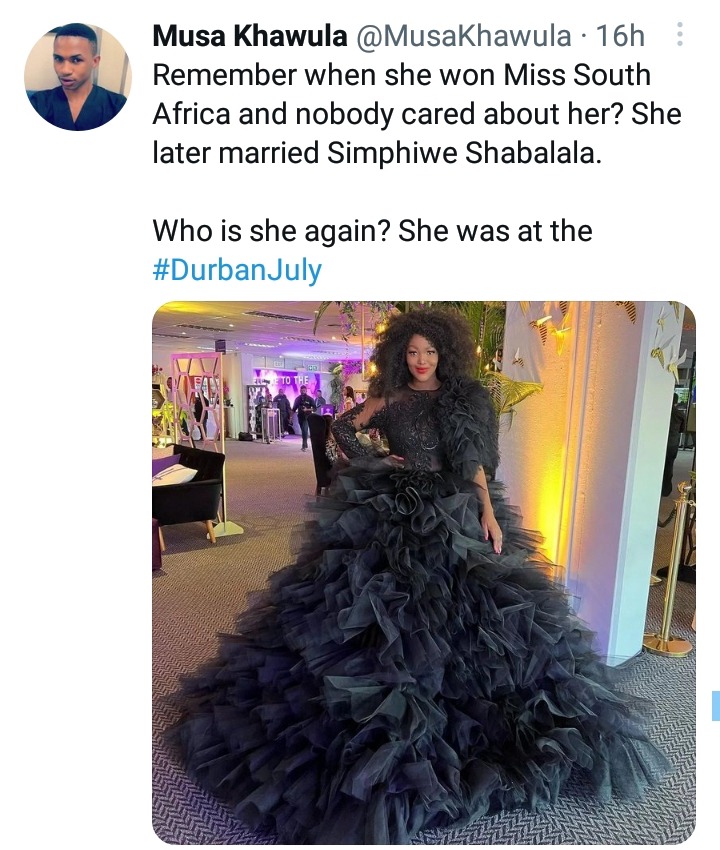Click the words 'Miss South' in the tweet
This screenshot has width=720, height=850.
point(577,75)
